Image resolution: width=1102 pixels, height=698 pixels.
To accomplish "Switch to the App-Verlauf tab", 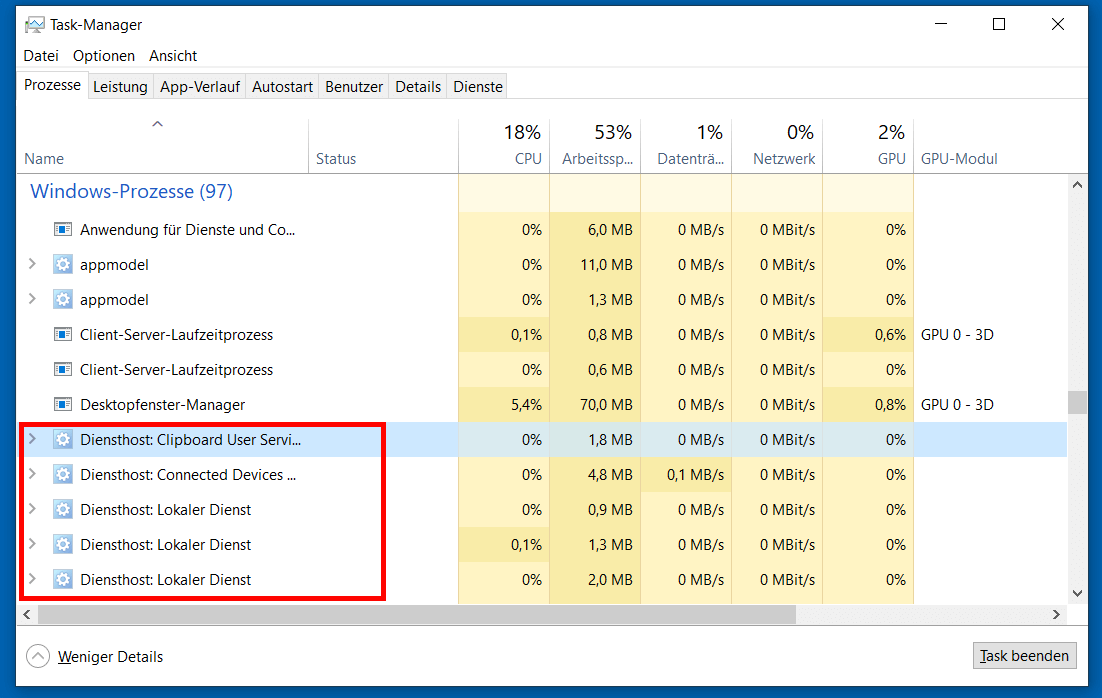I will tap(200, 86).
